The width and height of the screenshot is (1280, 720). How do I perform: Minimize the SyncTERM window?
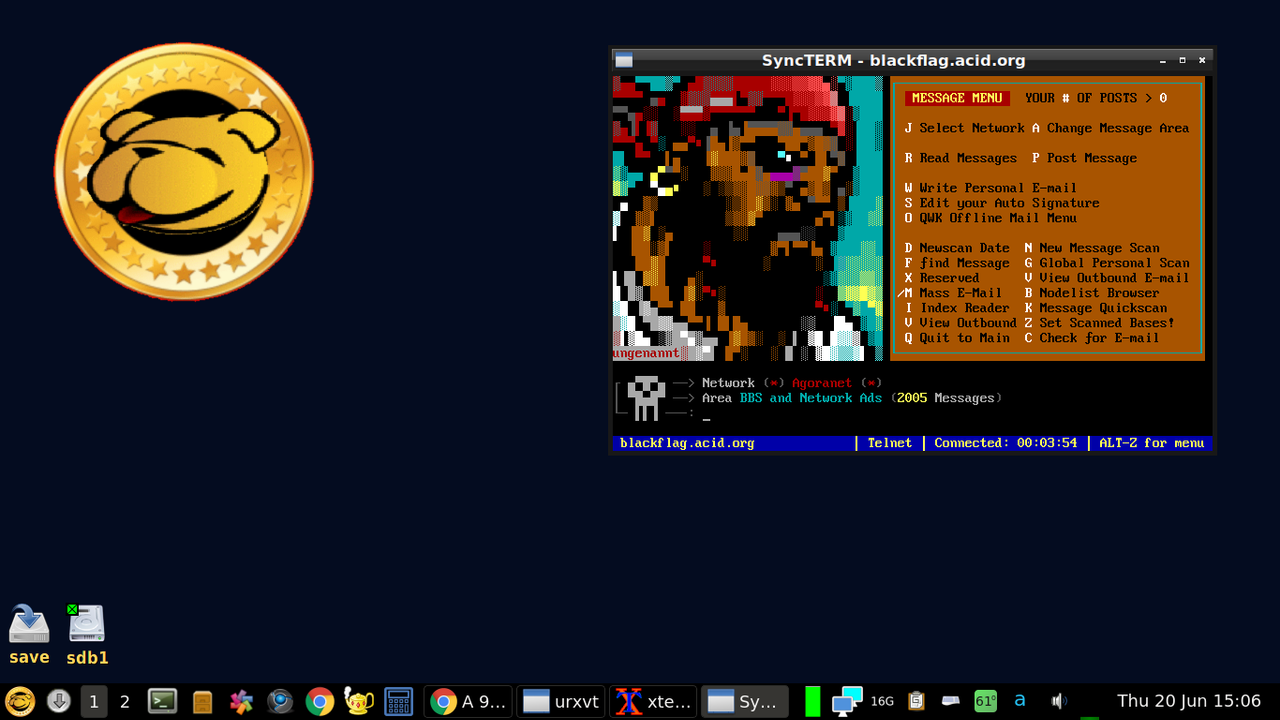(1163, 60)
